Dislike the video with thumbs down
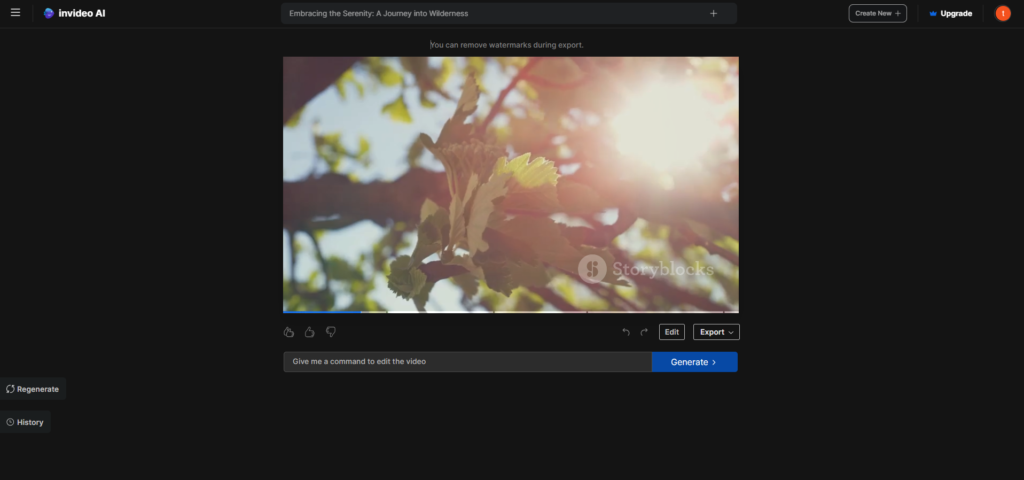This screenshot has height=480, width=1024. [331, 332]
